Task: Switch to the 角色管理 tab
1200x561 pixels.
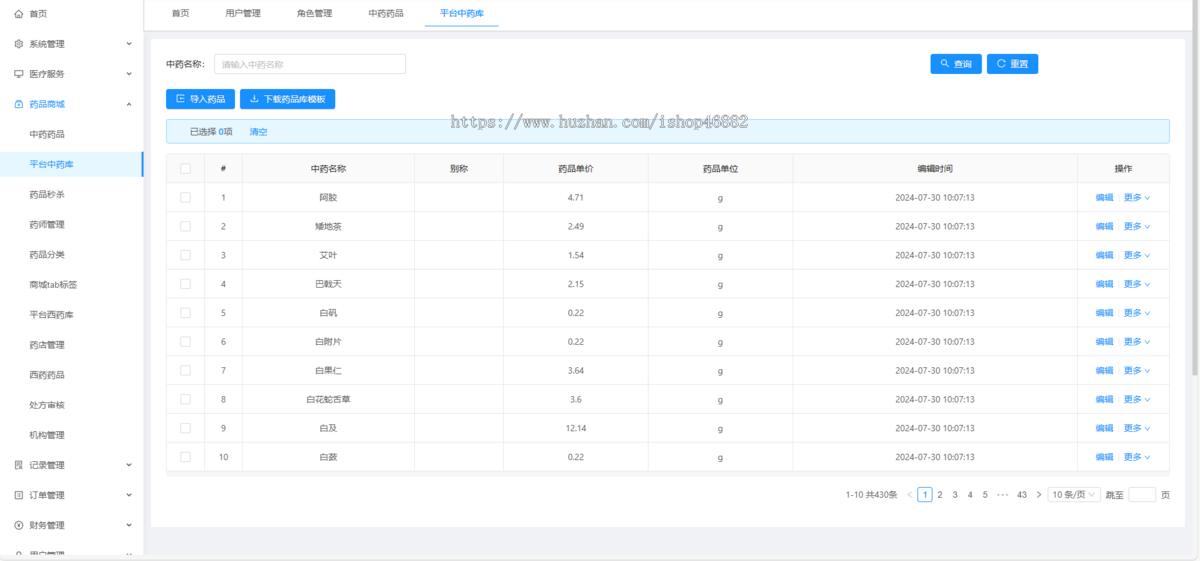Action: (x=314, y=13)
